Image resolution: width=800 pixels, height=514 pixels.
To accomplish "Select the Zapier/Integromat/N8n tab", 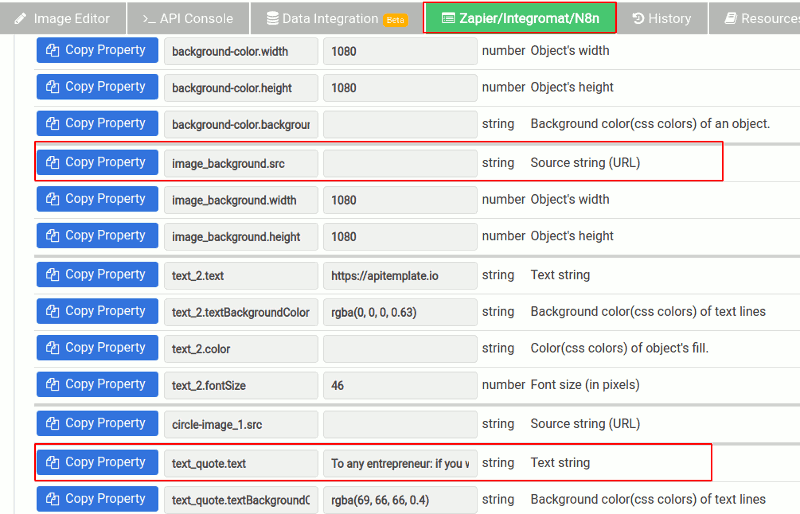I will pyautogui.click(x=520, y=18).
